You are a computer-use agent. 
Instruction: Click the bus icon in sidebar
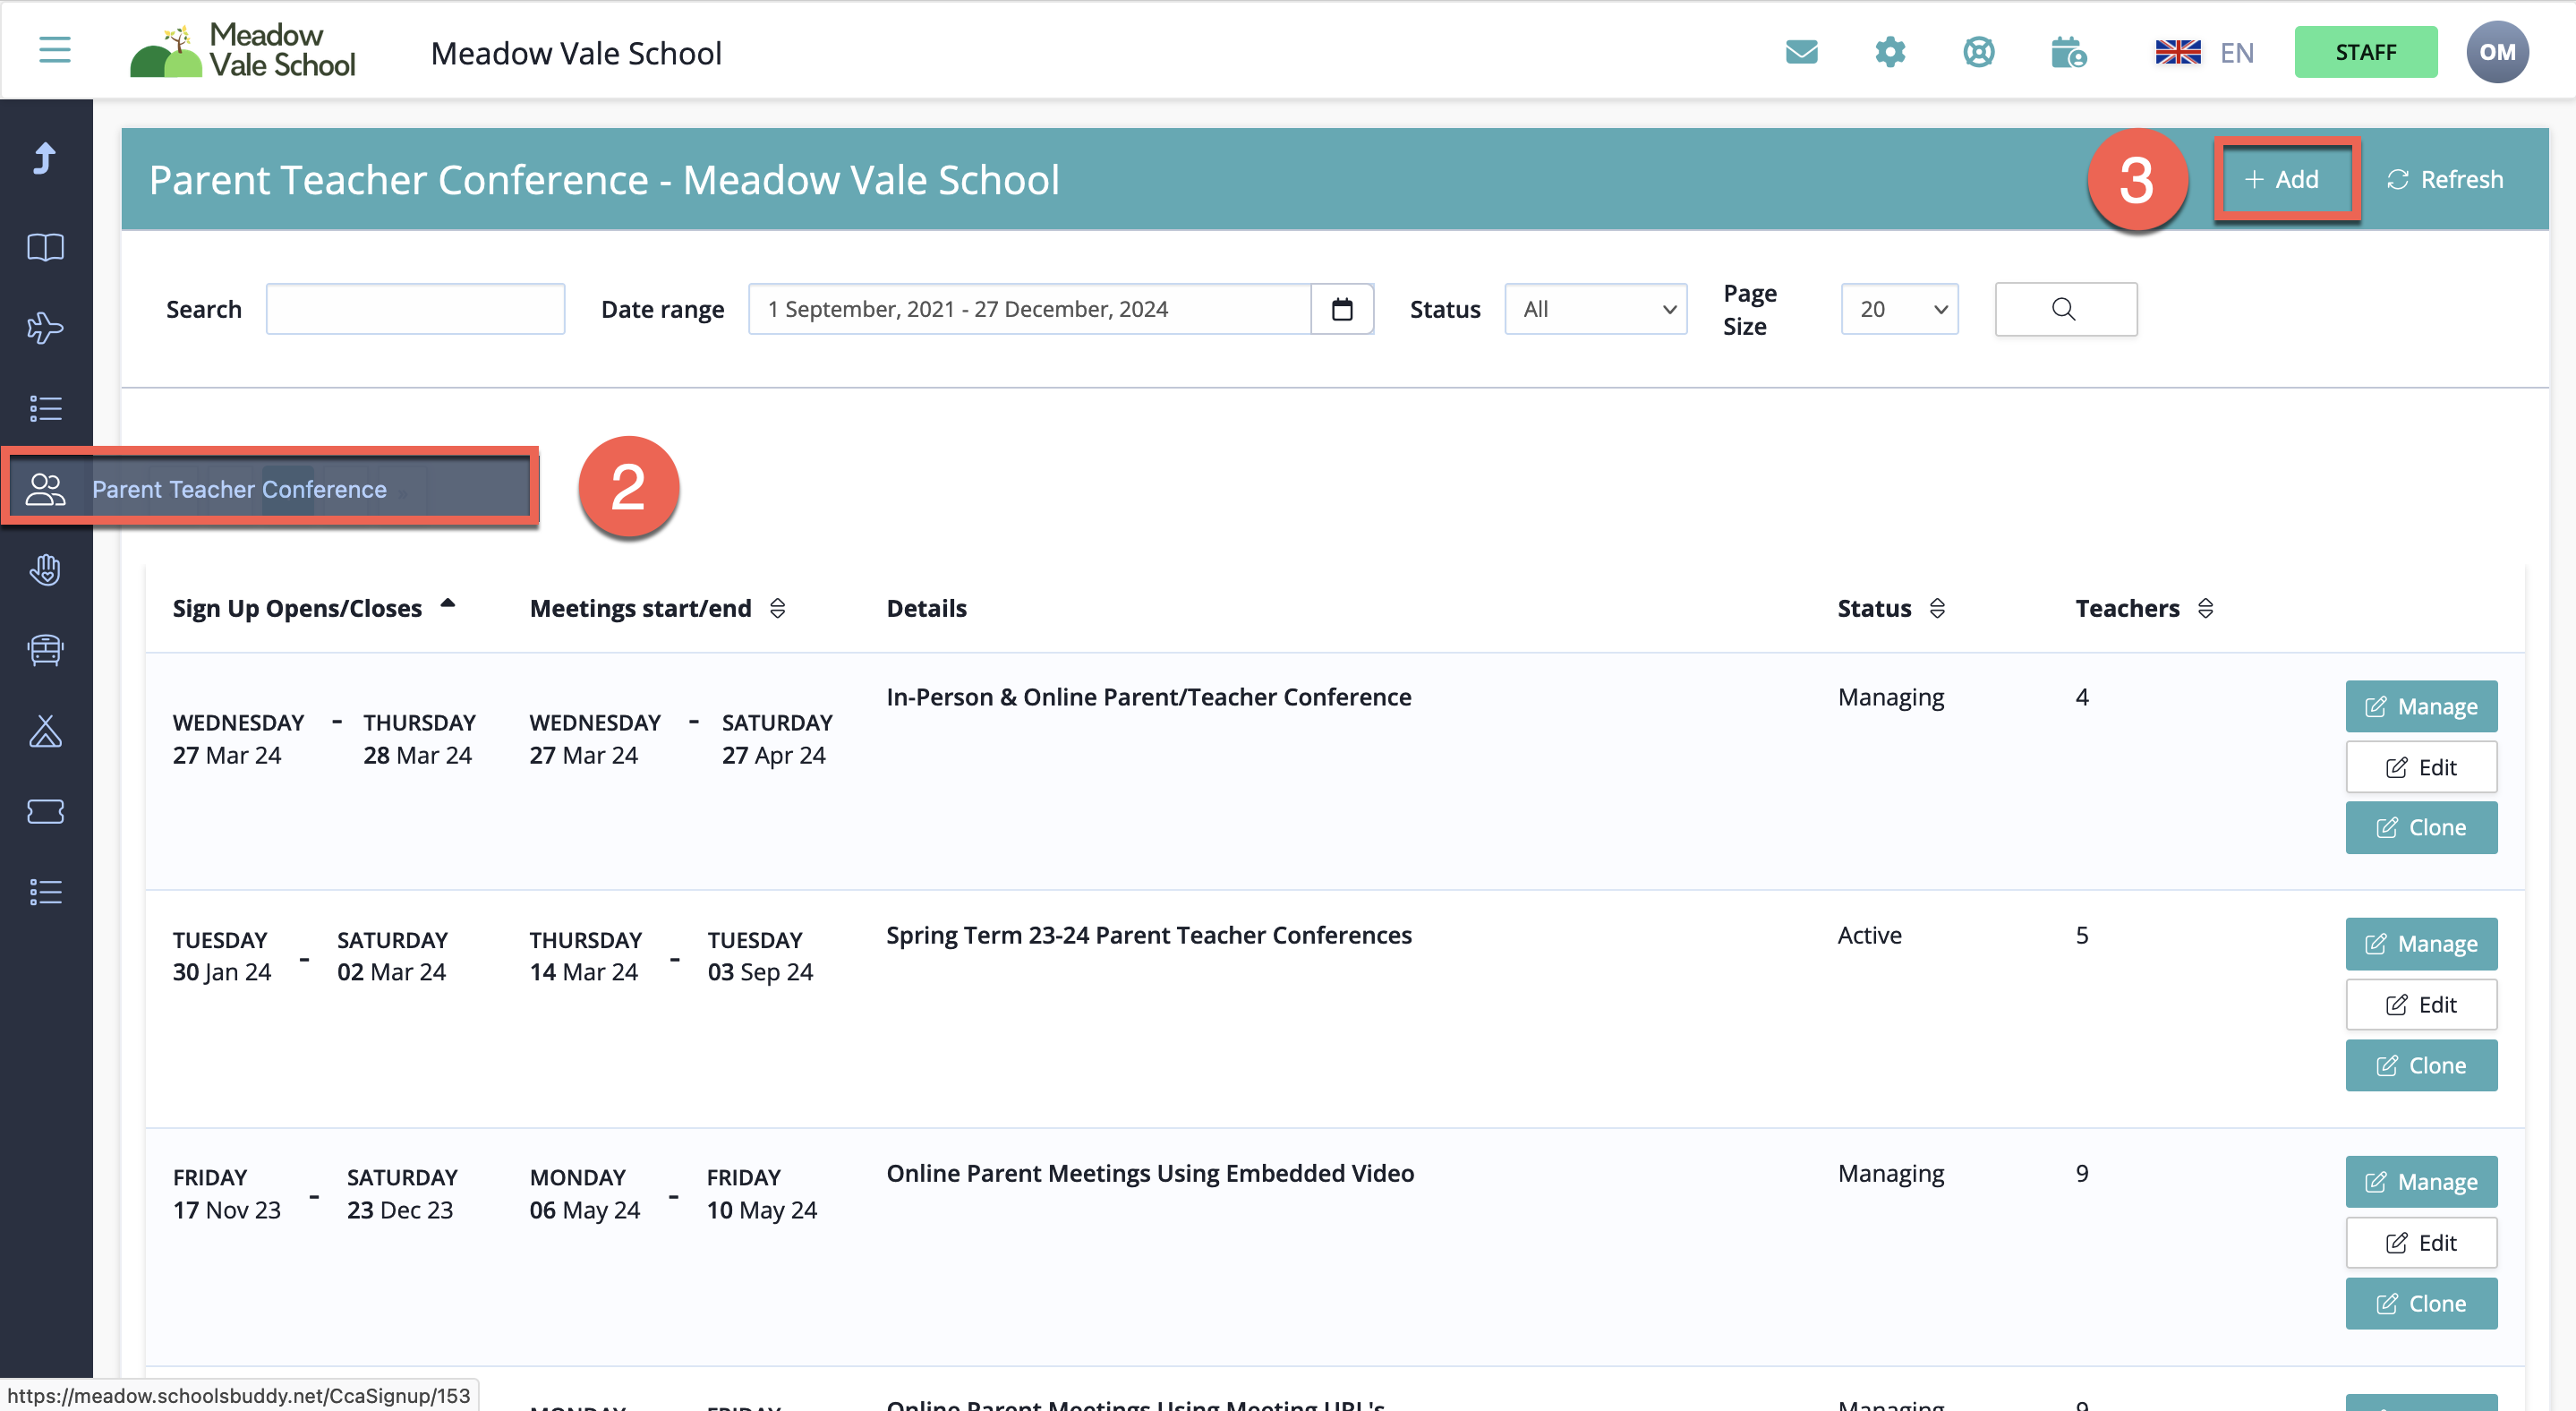pos(45,650)
